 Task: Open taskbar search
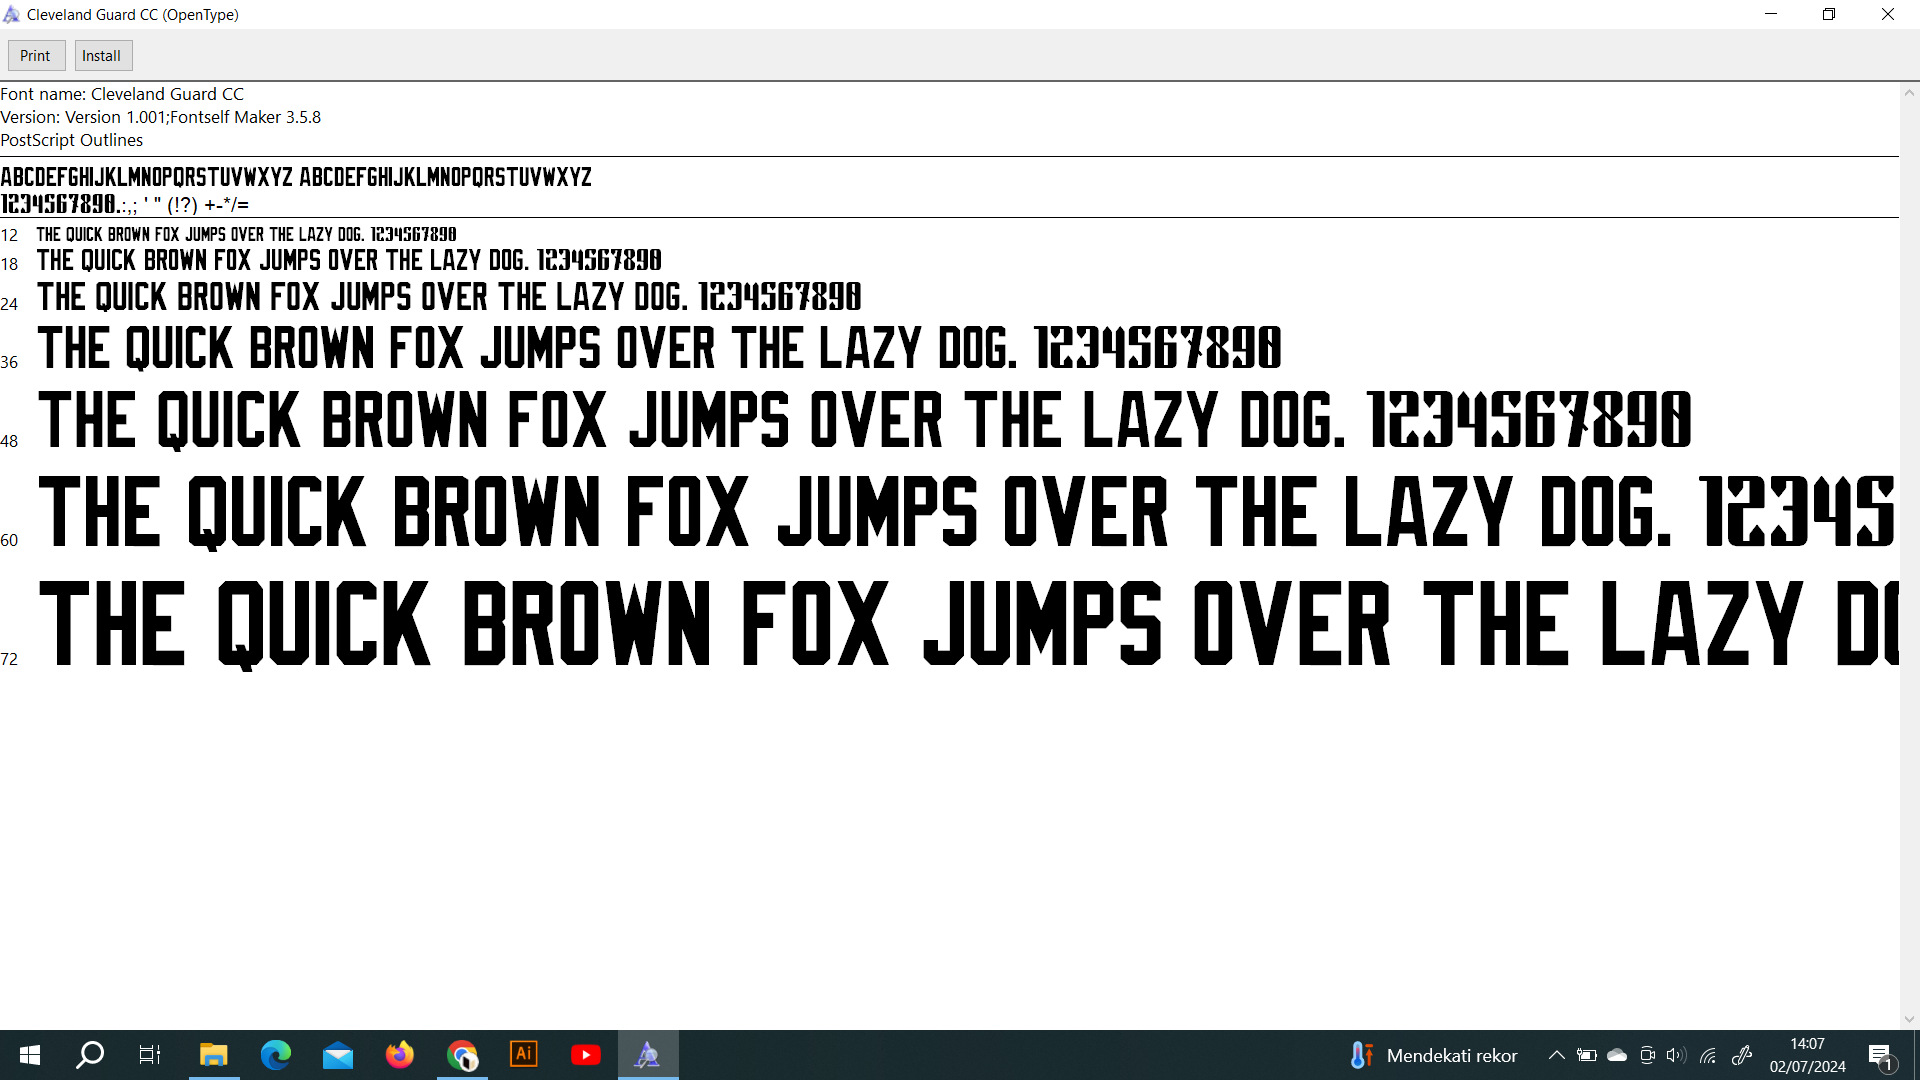click(x=90, y=1055)
